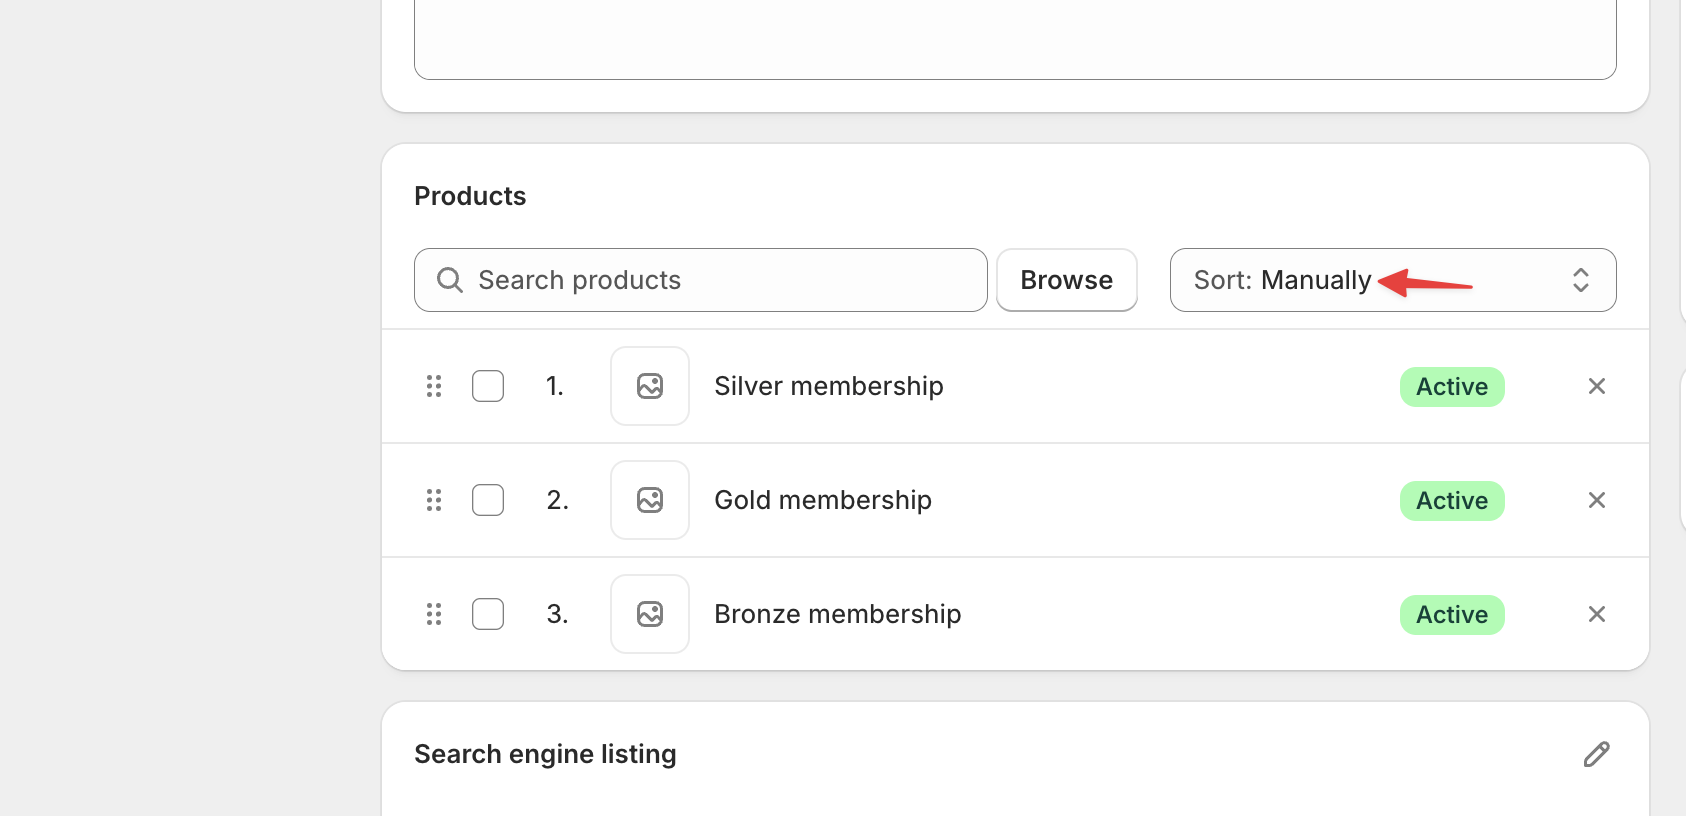Select the Silver membership checkbox
The width and height of the screenshot is (1686, 816).
click(x=488, y=386)
